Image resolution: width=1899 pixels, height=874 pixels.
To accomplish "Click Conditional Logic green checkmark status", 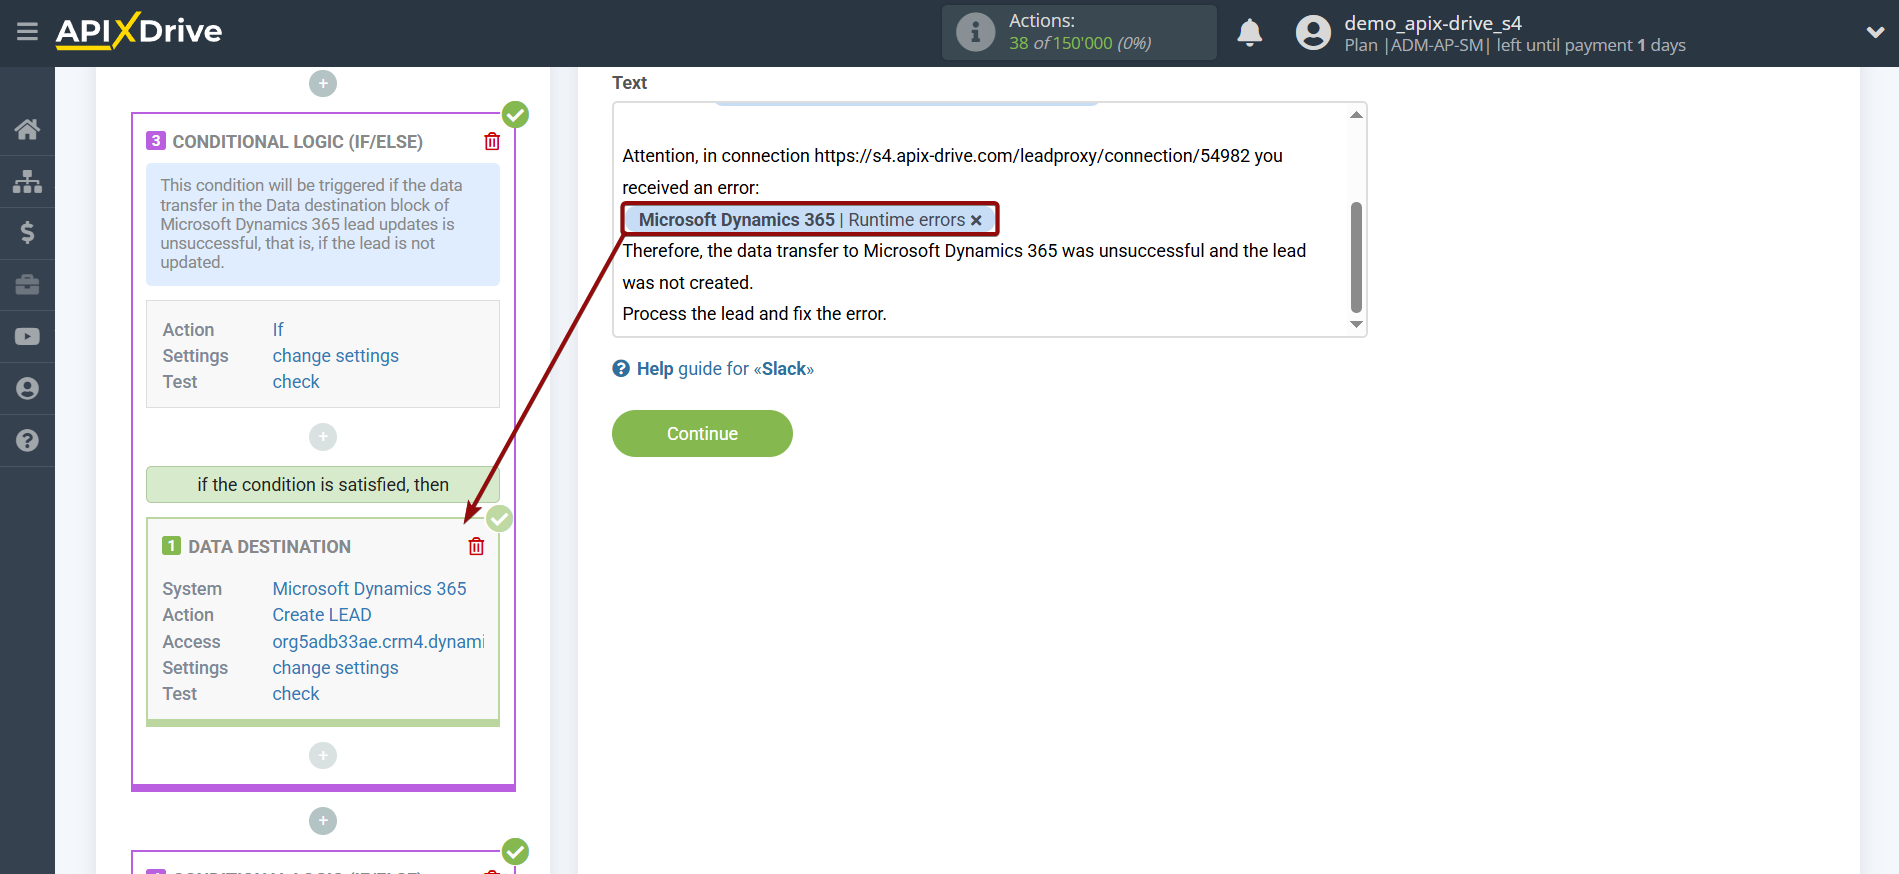I will click(x=515, y=115).
